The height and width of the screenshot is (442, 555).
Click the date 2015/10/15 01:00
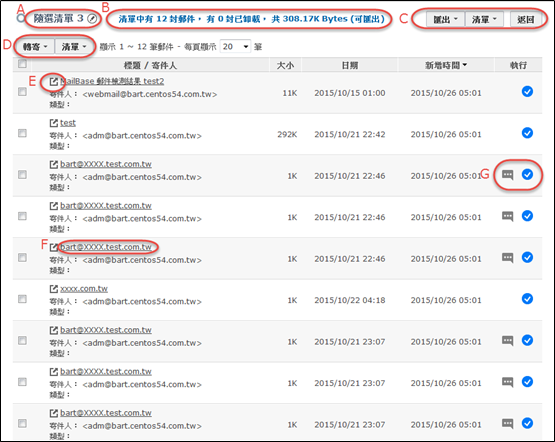(350, 93)
